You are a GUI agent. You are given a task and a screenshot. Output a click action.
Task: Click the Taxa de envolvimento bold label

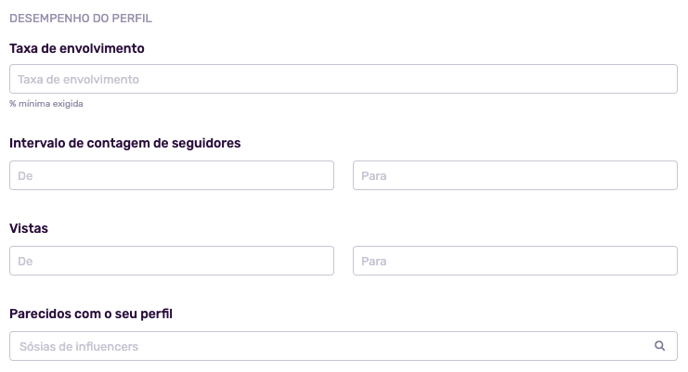[77, 48]
